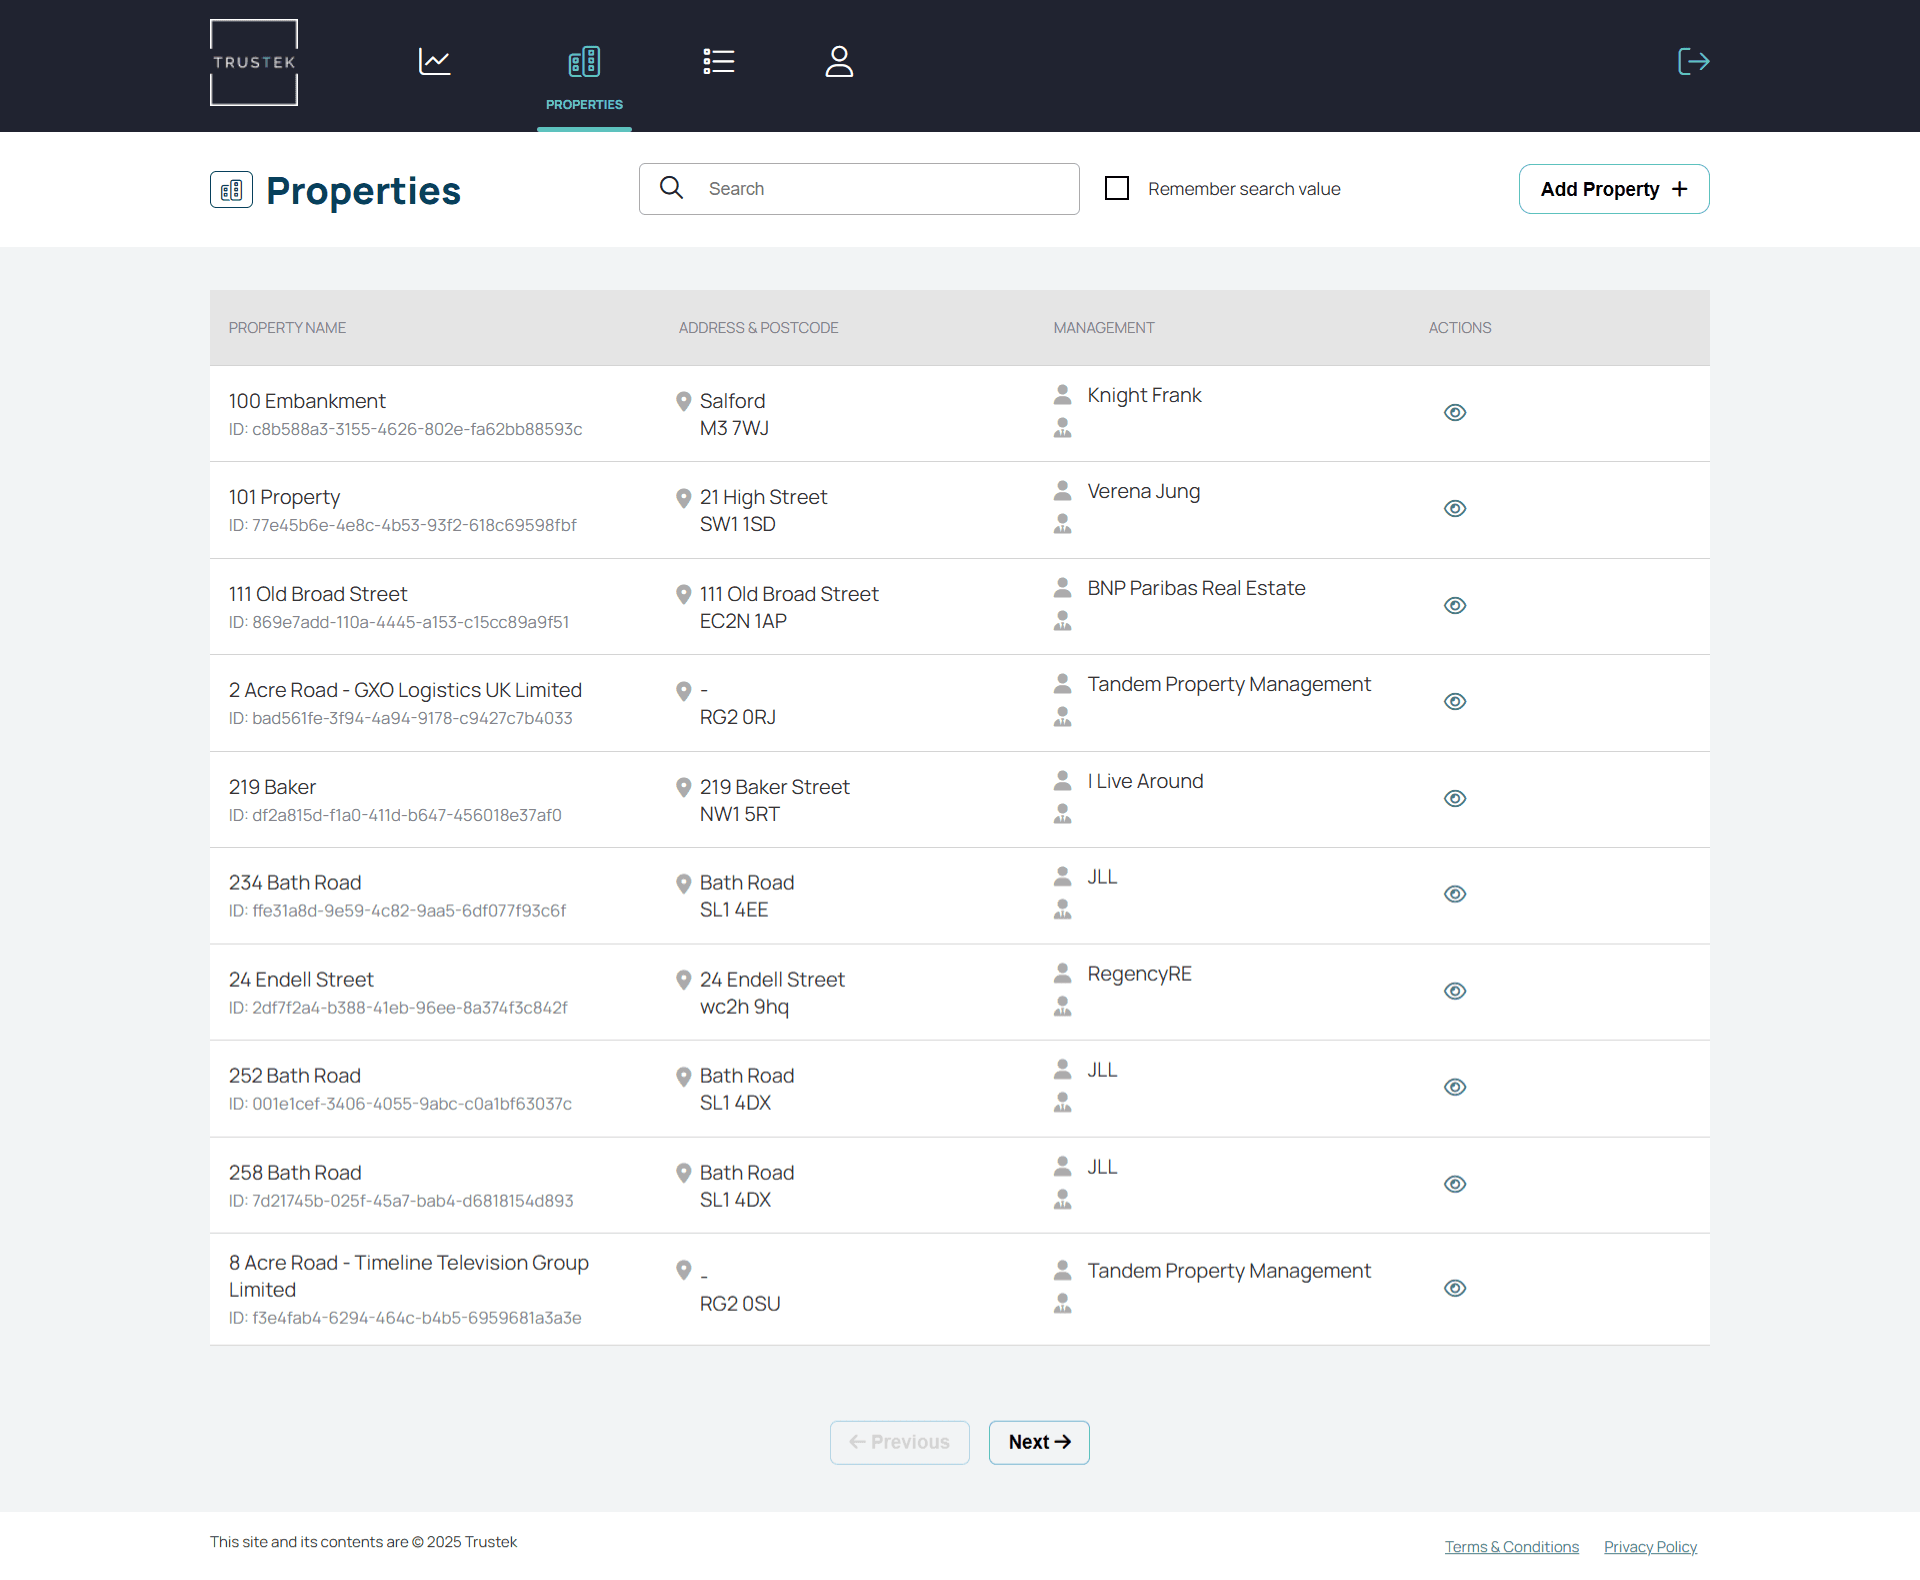Click the logout icon

[x=1693, y=61]
